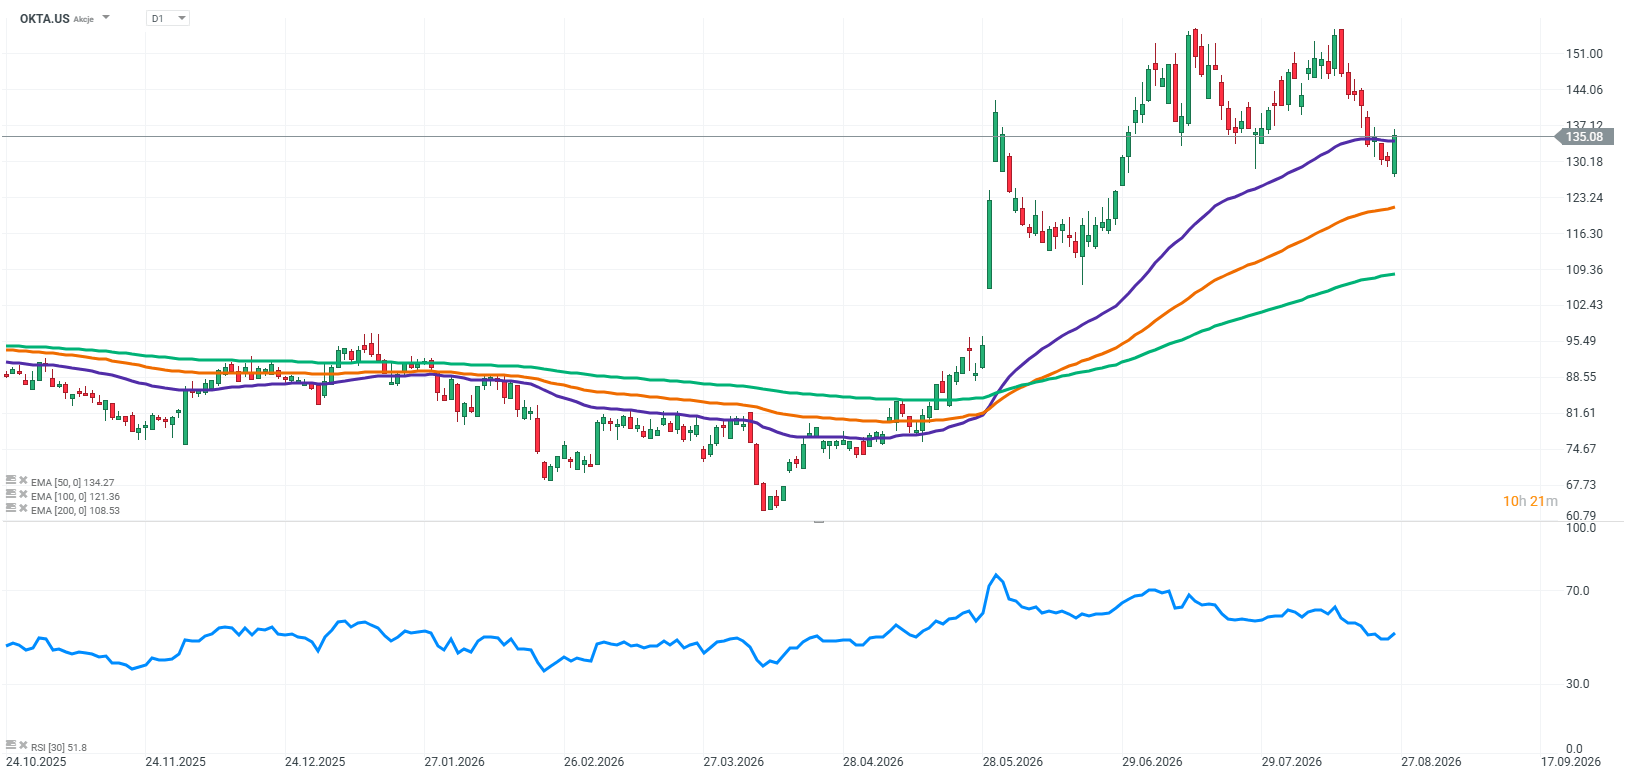Viewport: 1626px width, 779px height.
Task: Click the 88.55 price axis label
Action: point(1581,377)
